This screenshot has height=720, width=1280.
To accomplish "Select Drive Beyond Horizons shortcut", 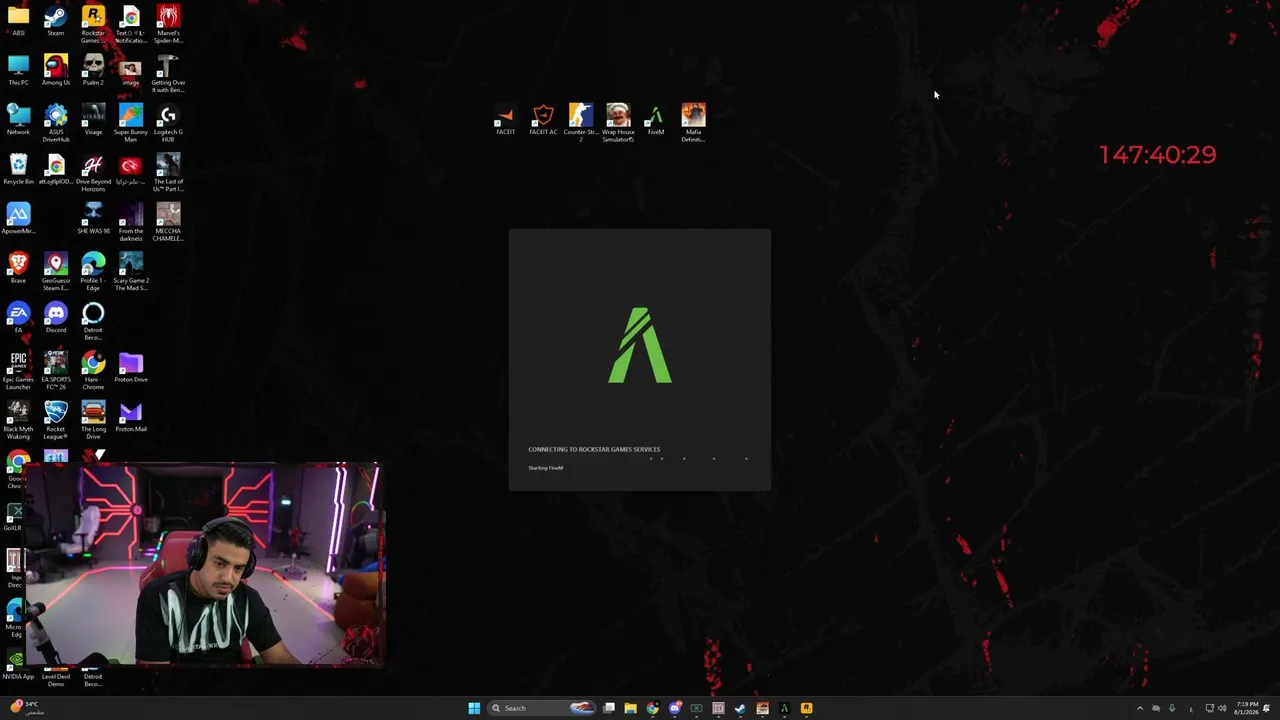I will (93, 174).
